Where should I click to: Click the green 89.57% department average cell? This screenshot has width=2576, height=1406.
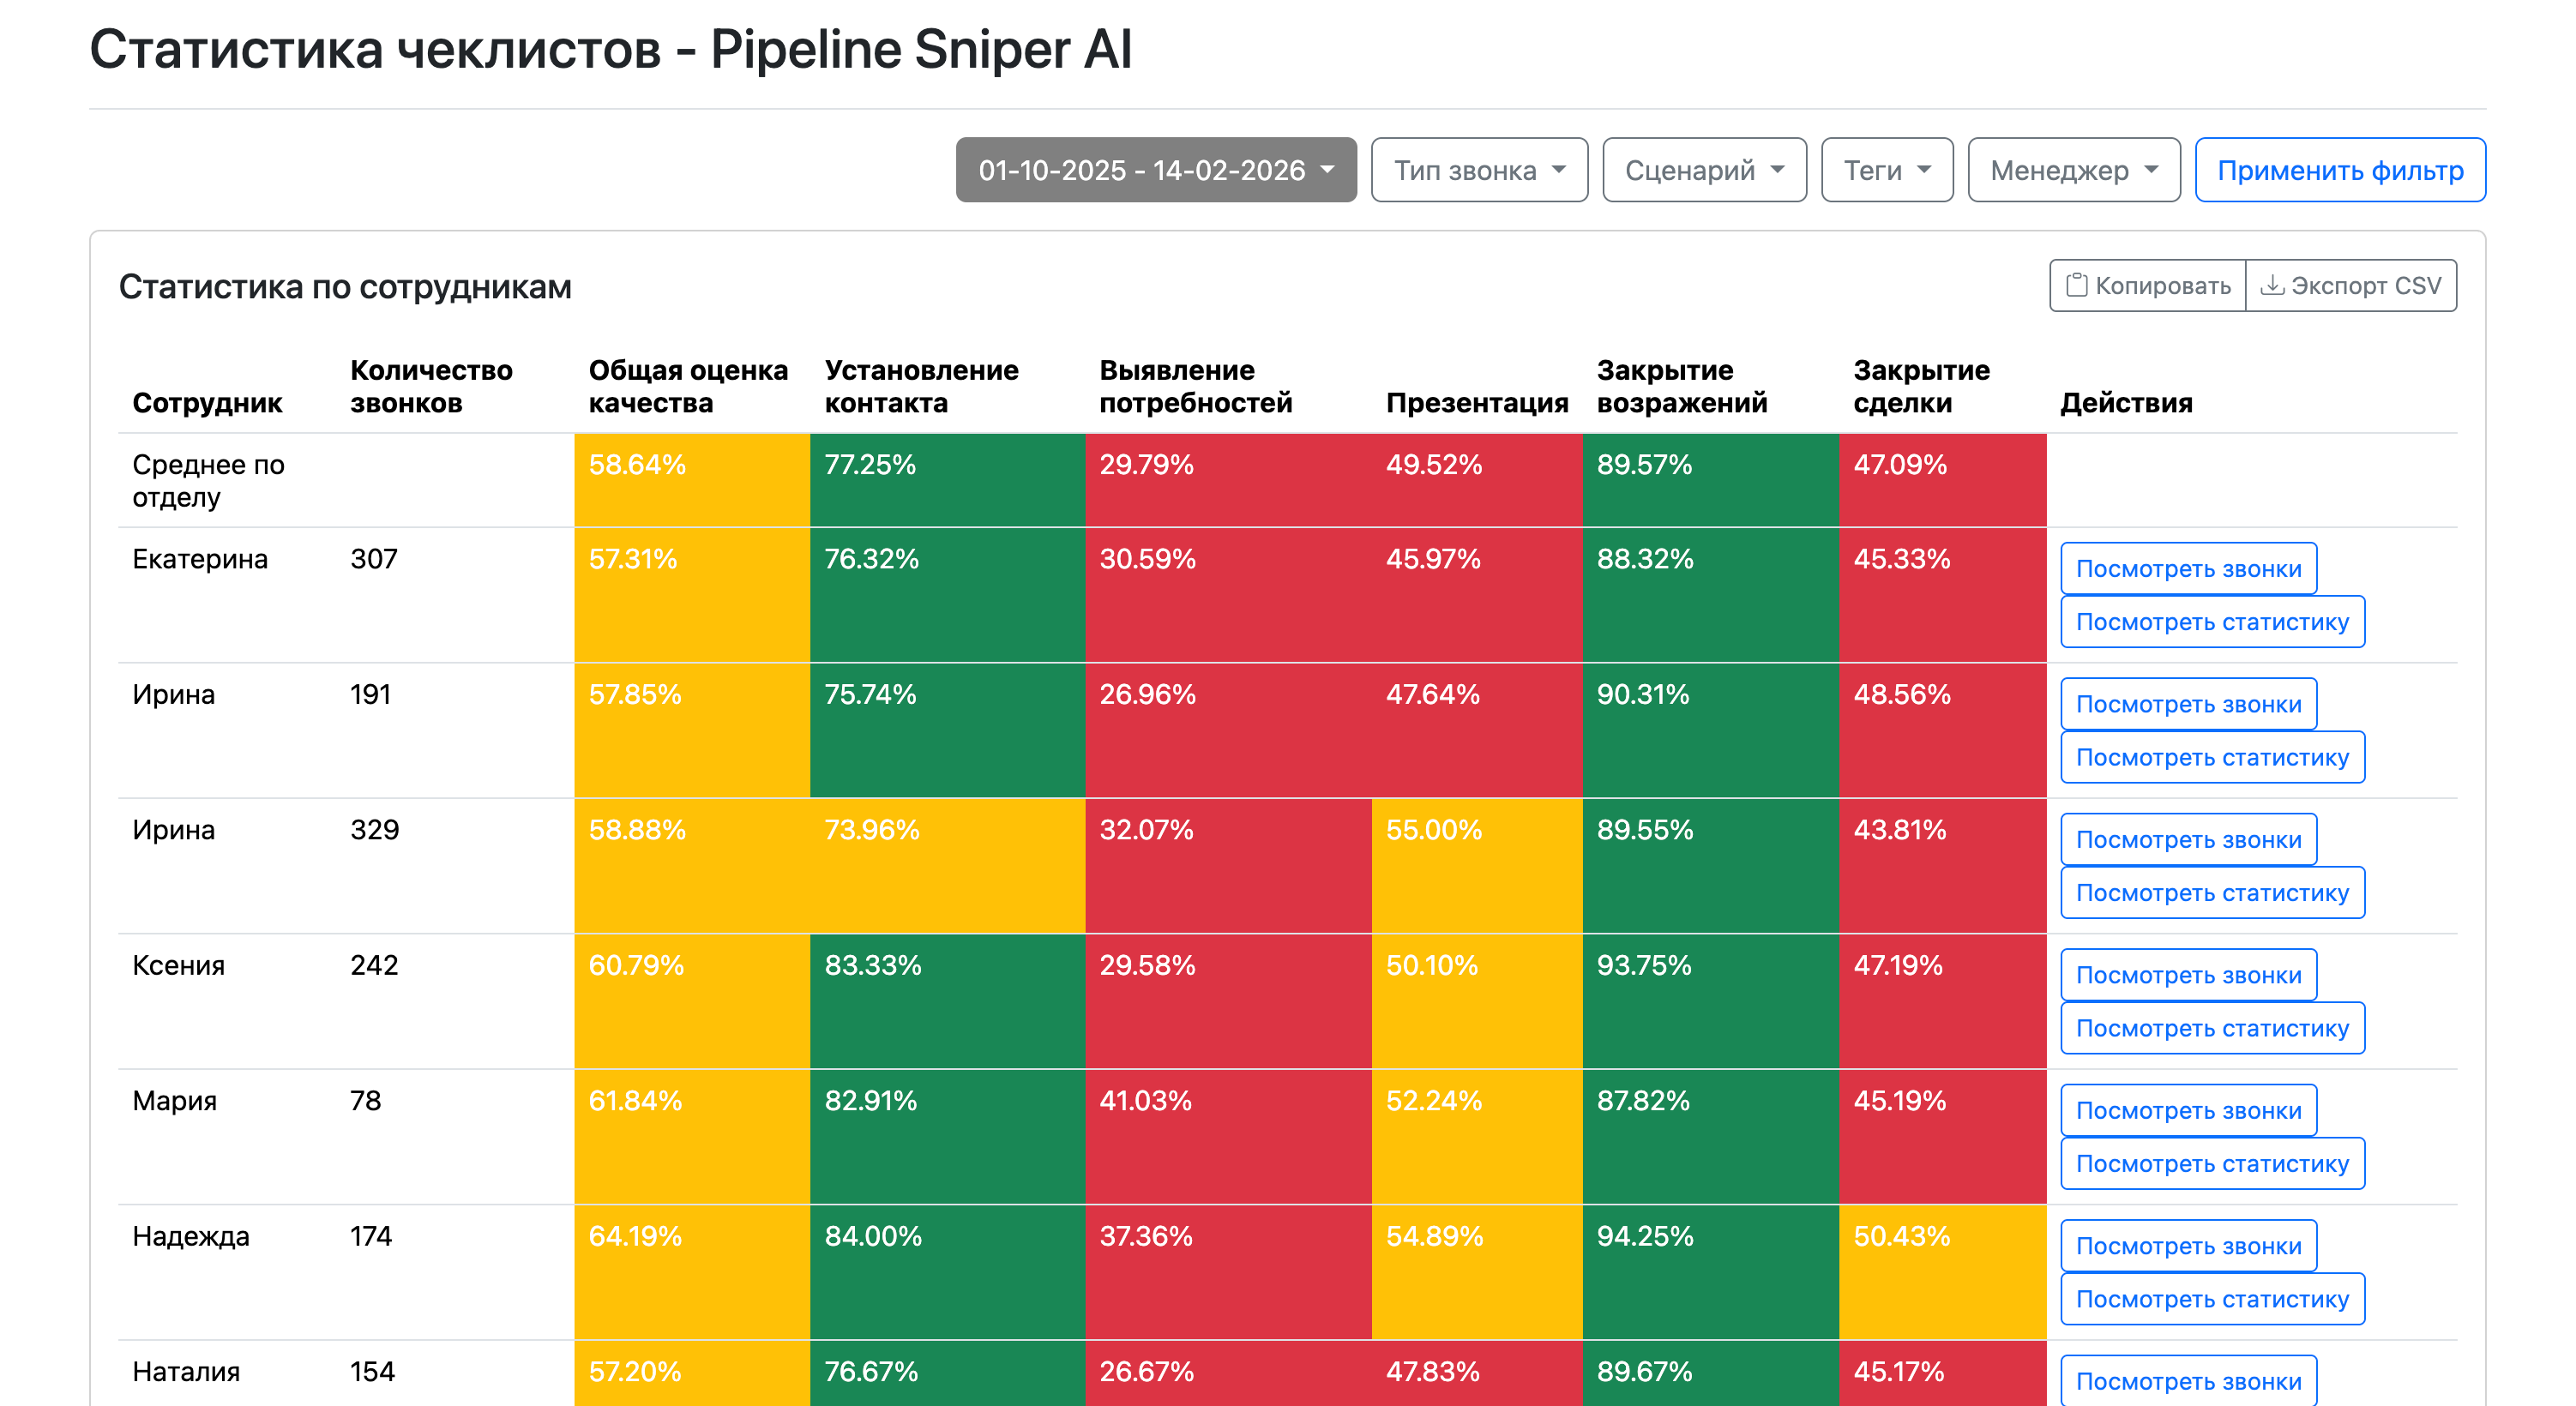(1709, 480)
